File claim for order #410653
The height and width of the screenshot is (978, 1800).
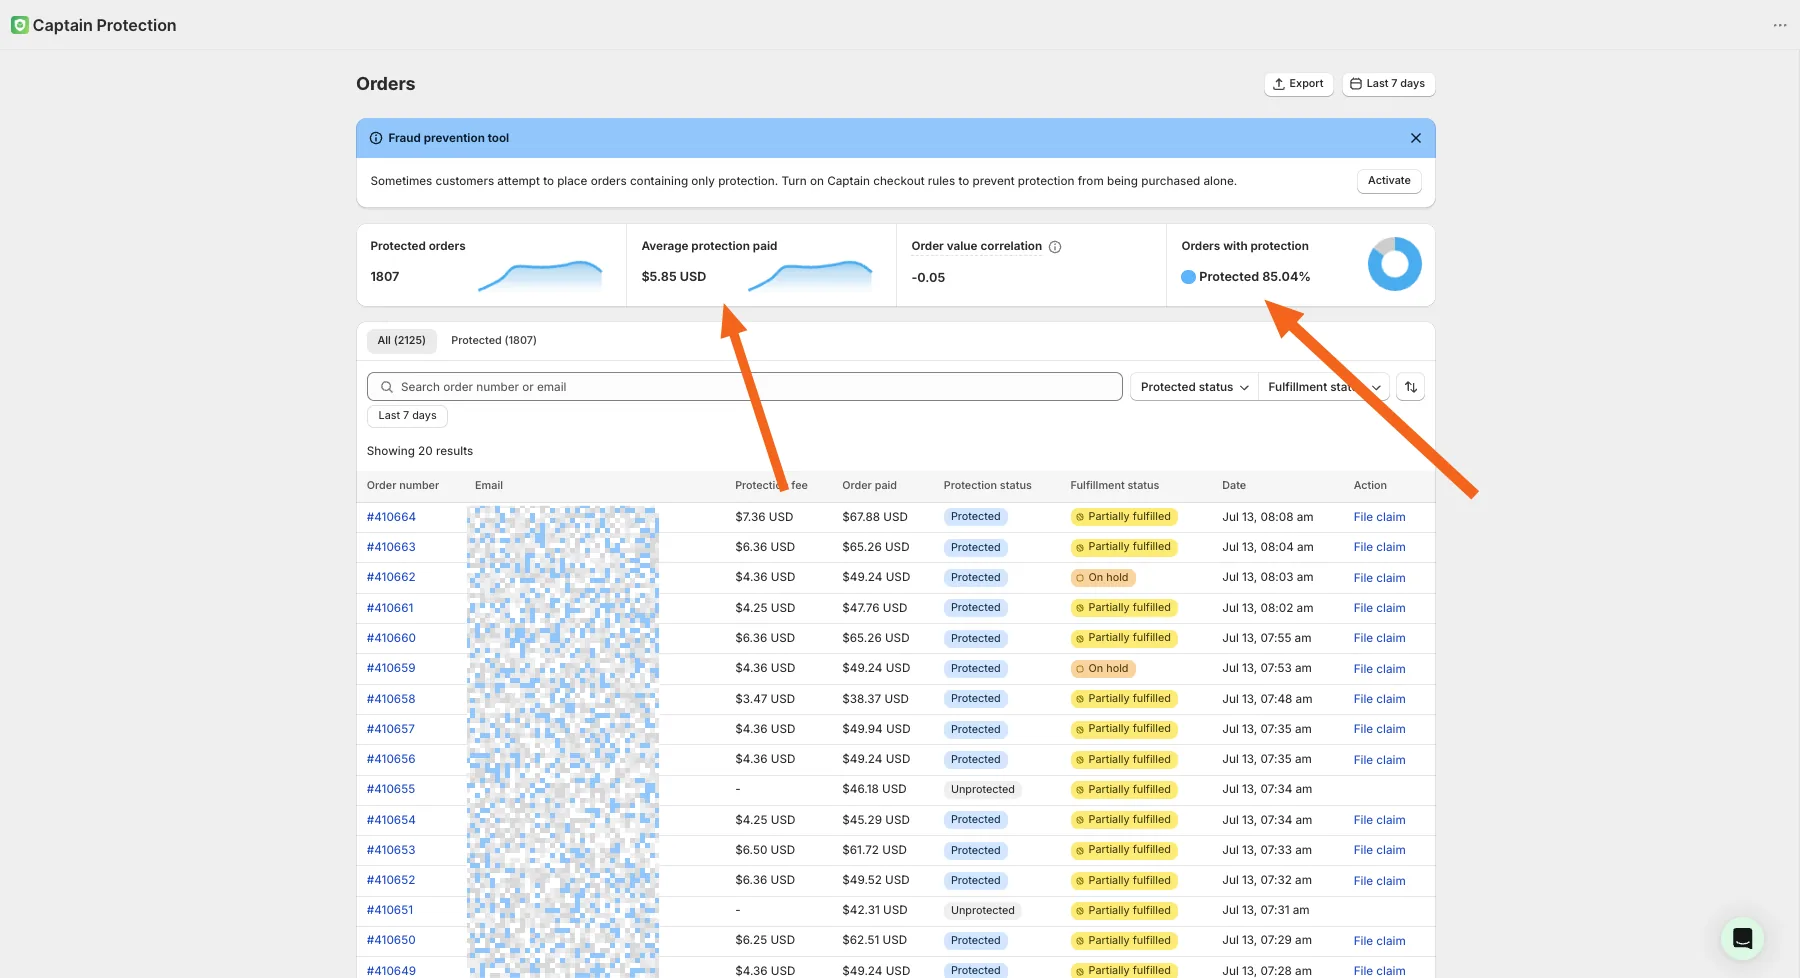coord(1379,850)
